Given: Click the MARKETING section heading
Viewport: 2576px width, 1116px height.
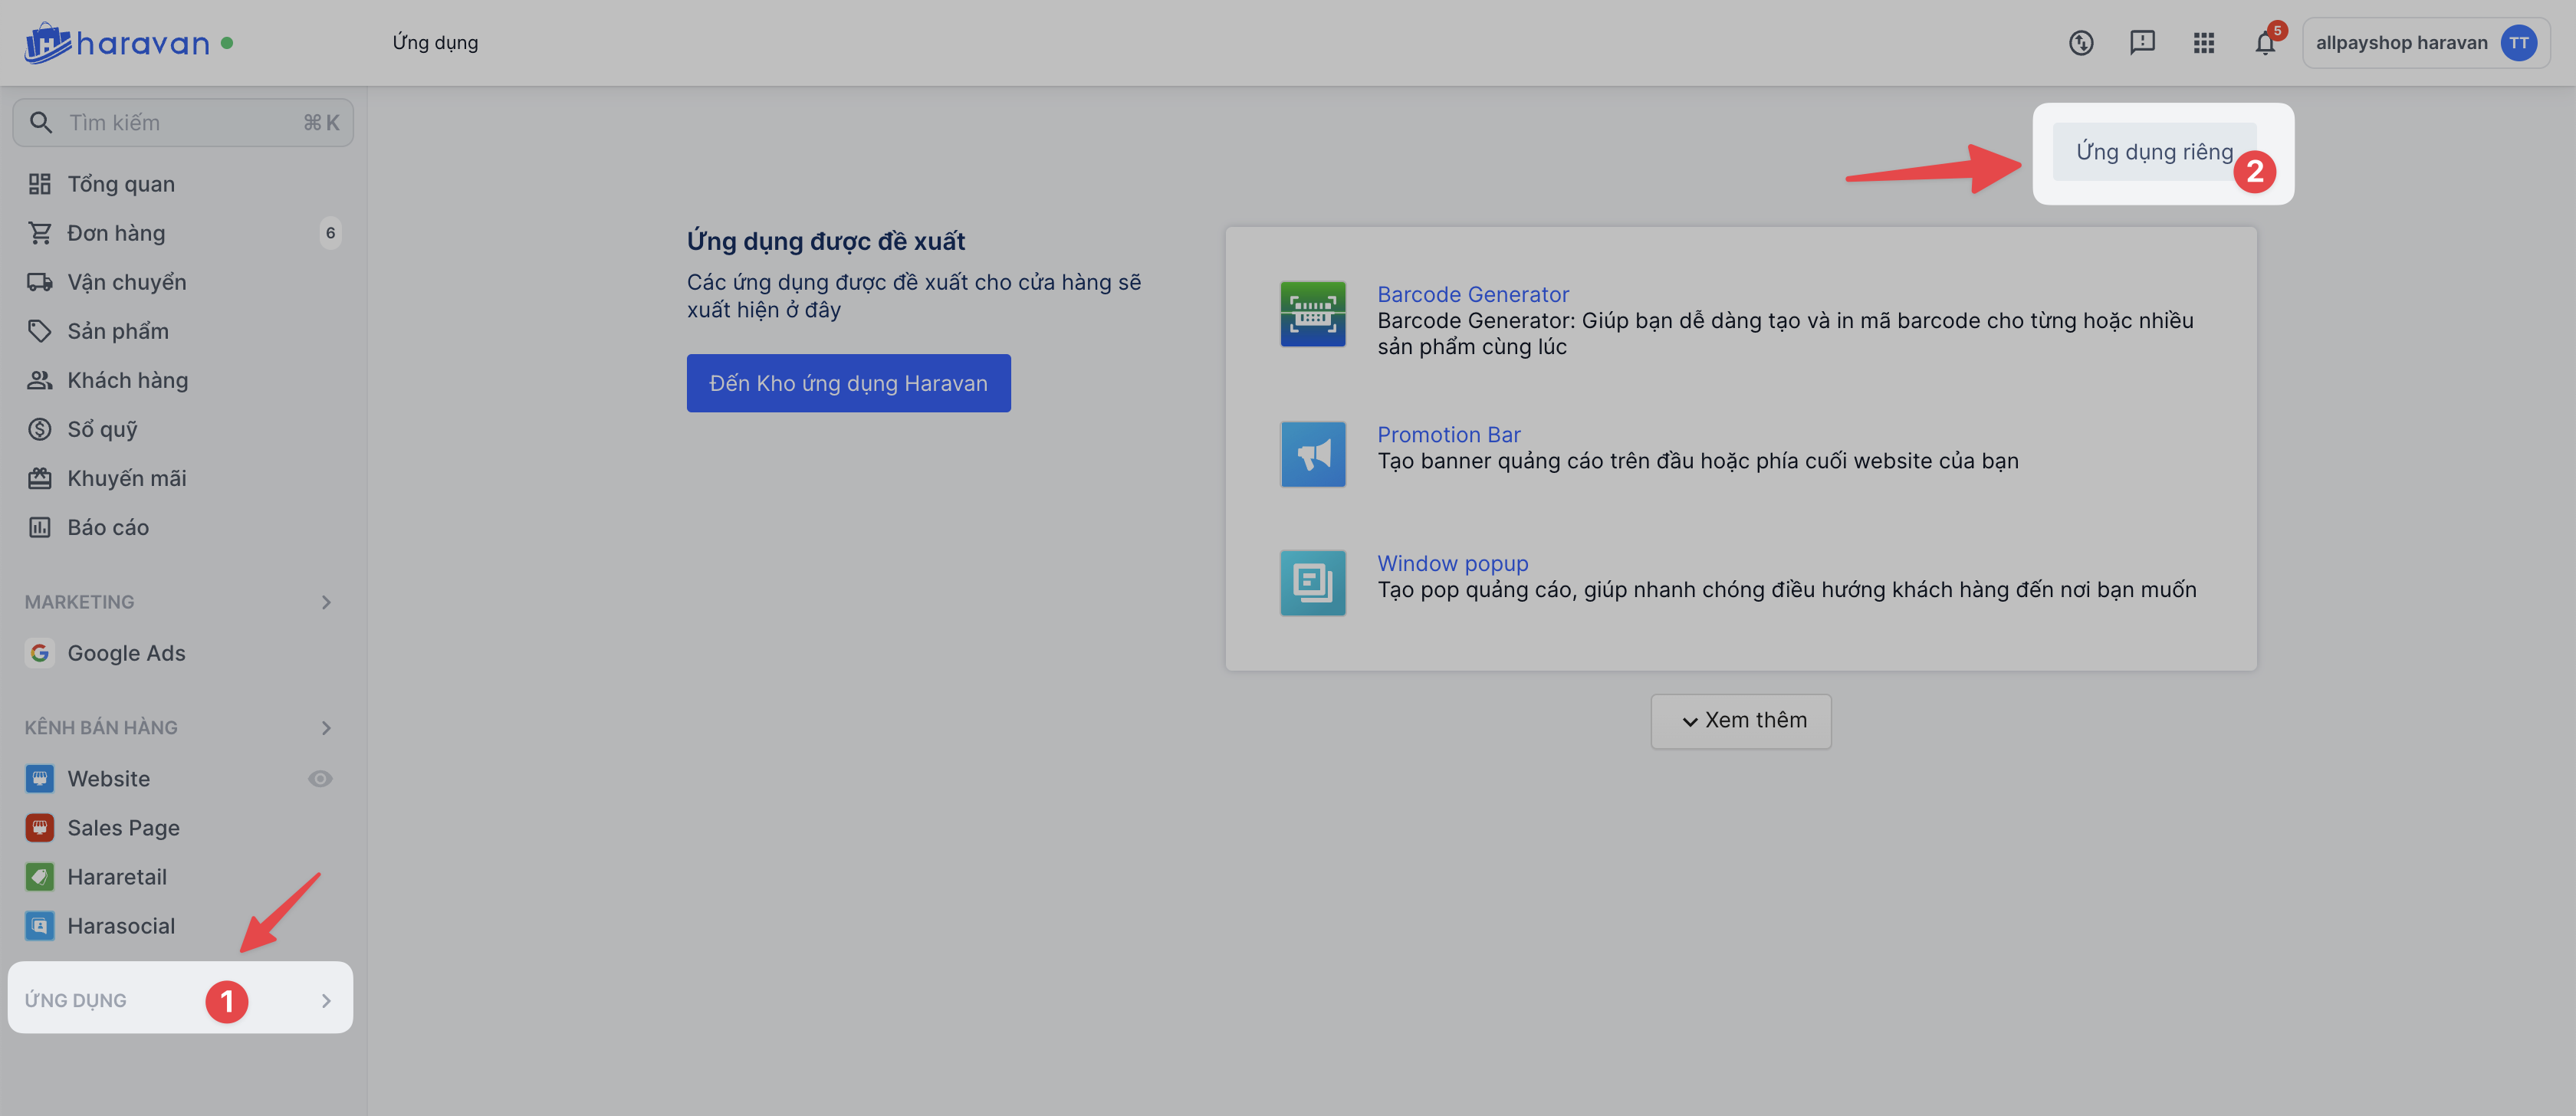Looking at the screenshot, I should pyautogui.click(x=79, y=602).
